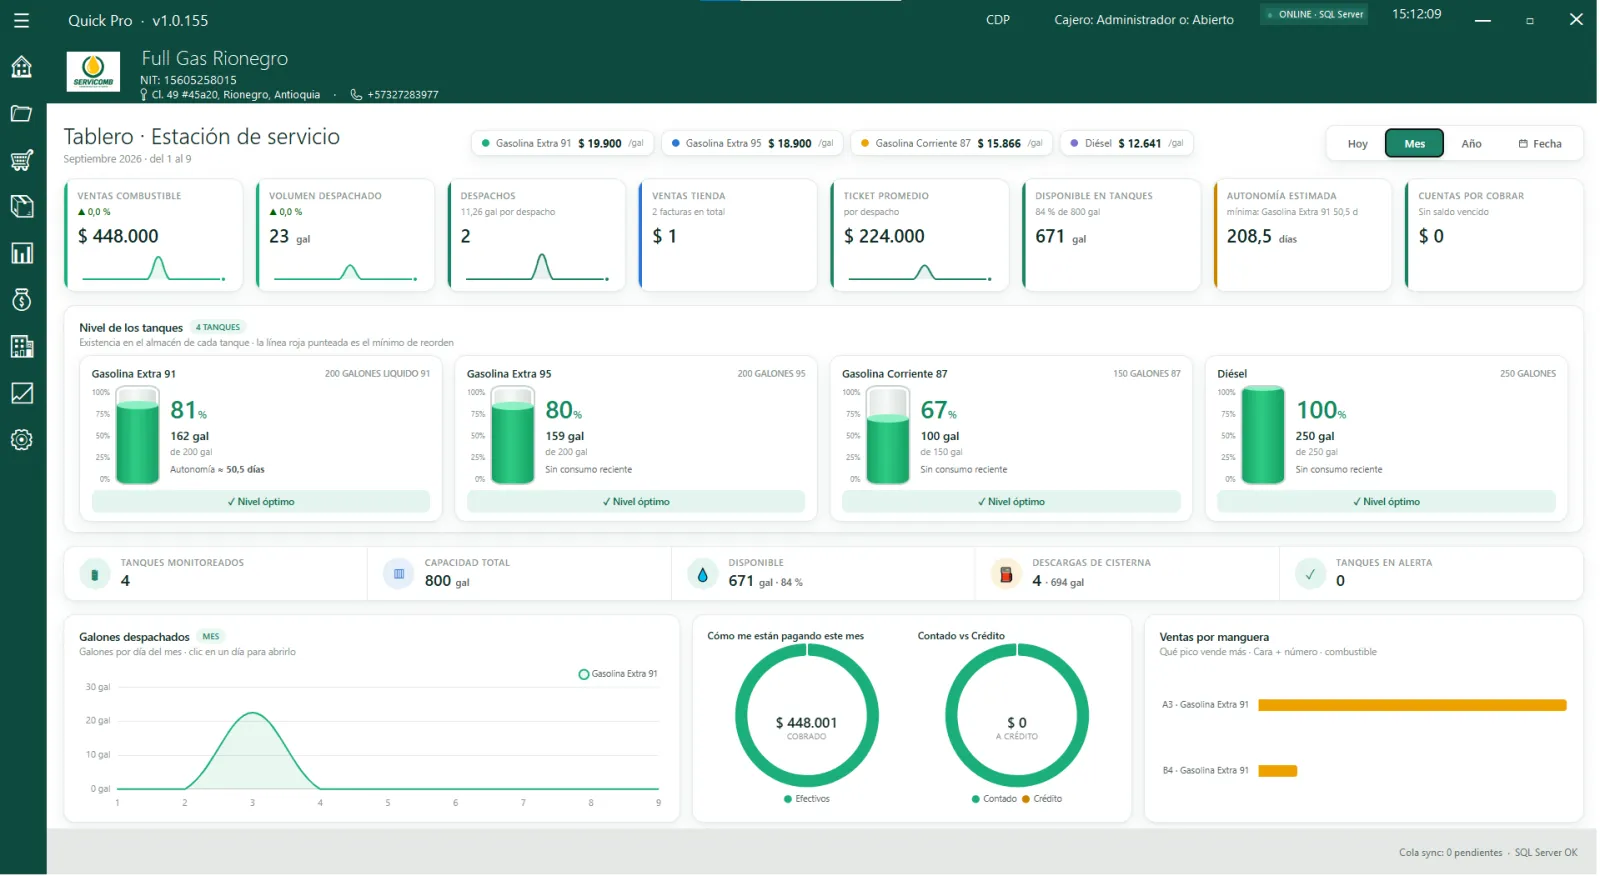Click the tanques monitoreados tank icon
Image resolution: width=1600 pixels, height=876 pixels.
95,574
